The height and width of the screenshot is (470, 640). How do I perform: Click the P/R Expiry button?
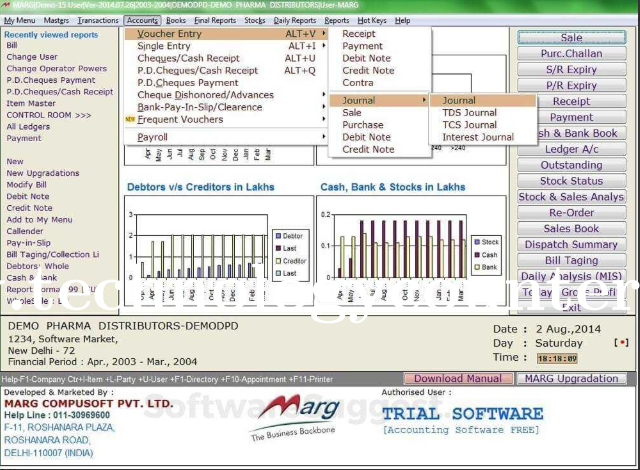[571, 85]
